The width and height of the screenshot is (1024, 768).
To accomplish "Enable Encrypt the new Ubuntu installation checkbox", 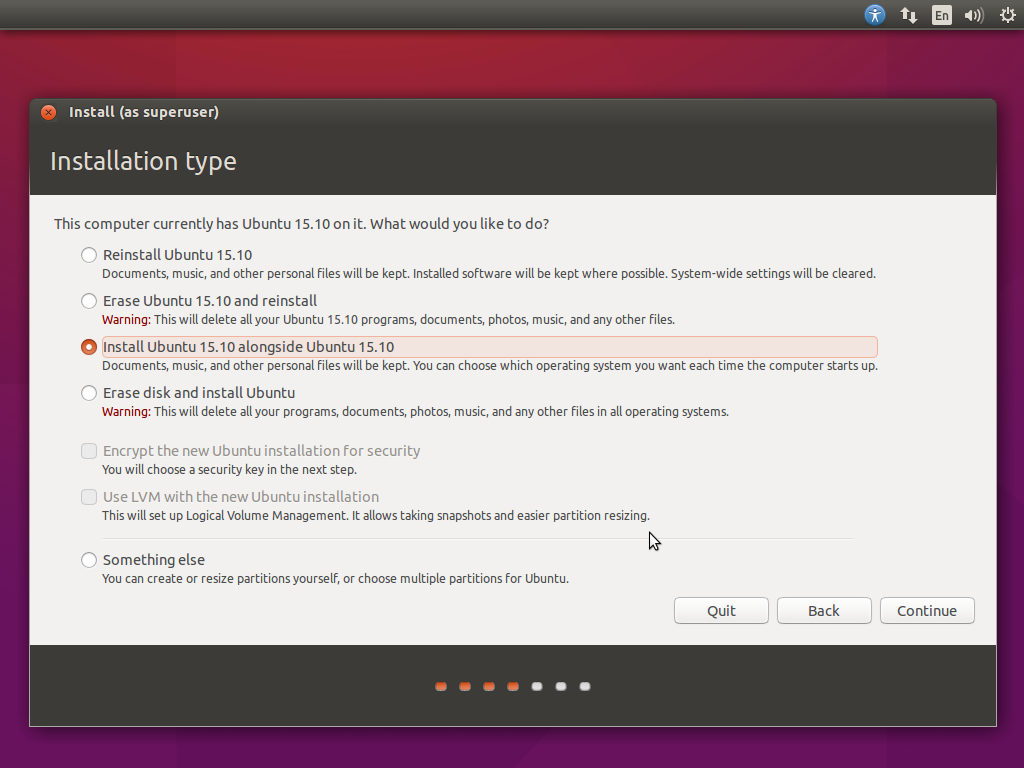I will point(90,451).
